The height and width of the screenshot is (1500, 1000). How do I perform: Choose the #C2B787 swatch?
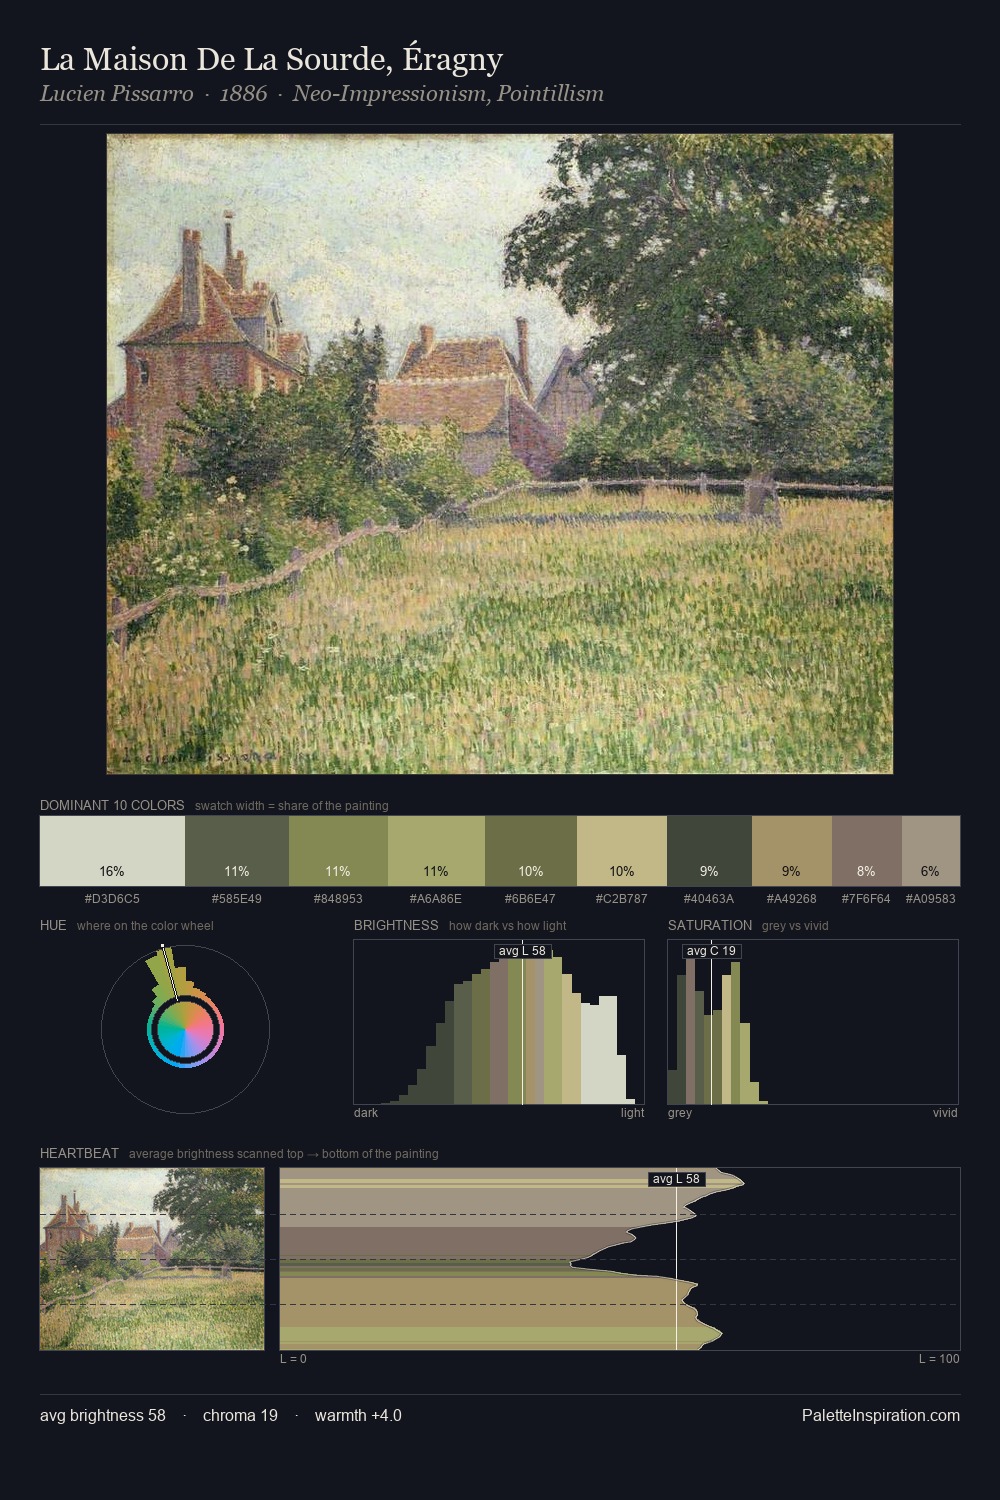(622, 851)
